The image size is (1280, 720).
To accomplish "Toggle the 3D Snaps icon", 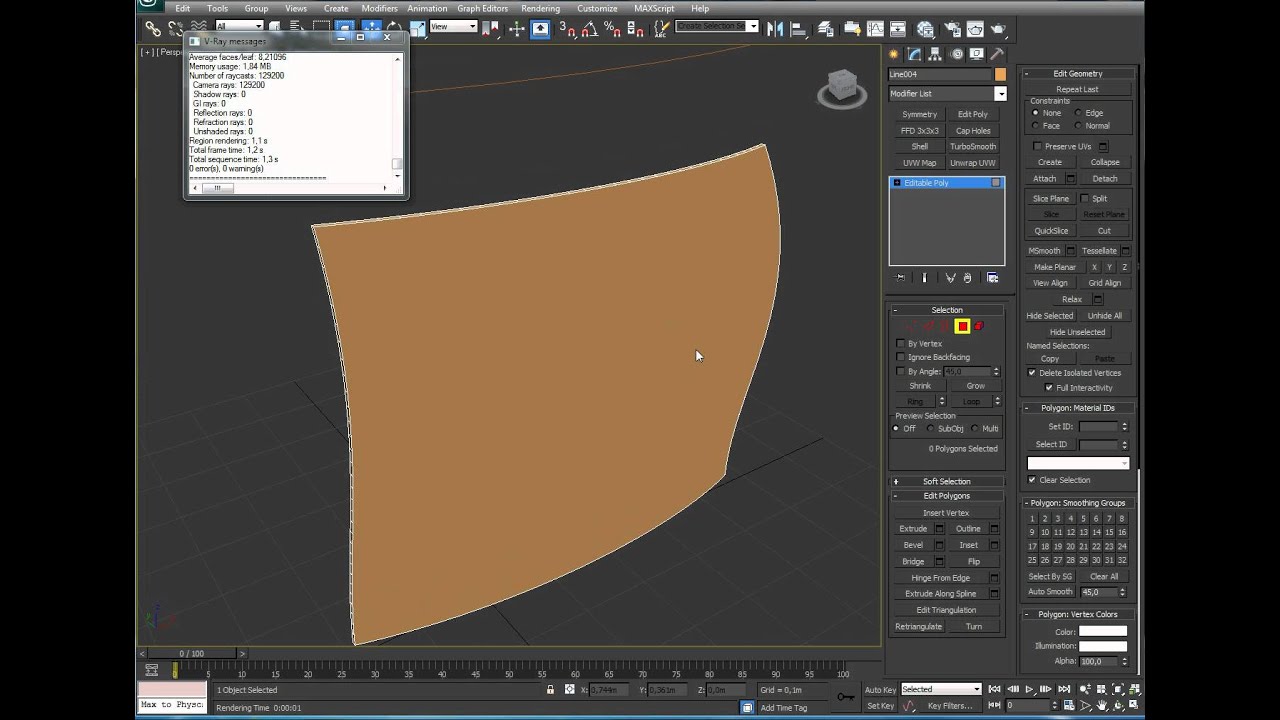I will click(568, 28).
